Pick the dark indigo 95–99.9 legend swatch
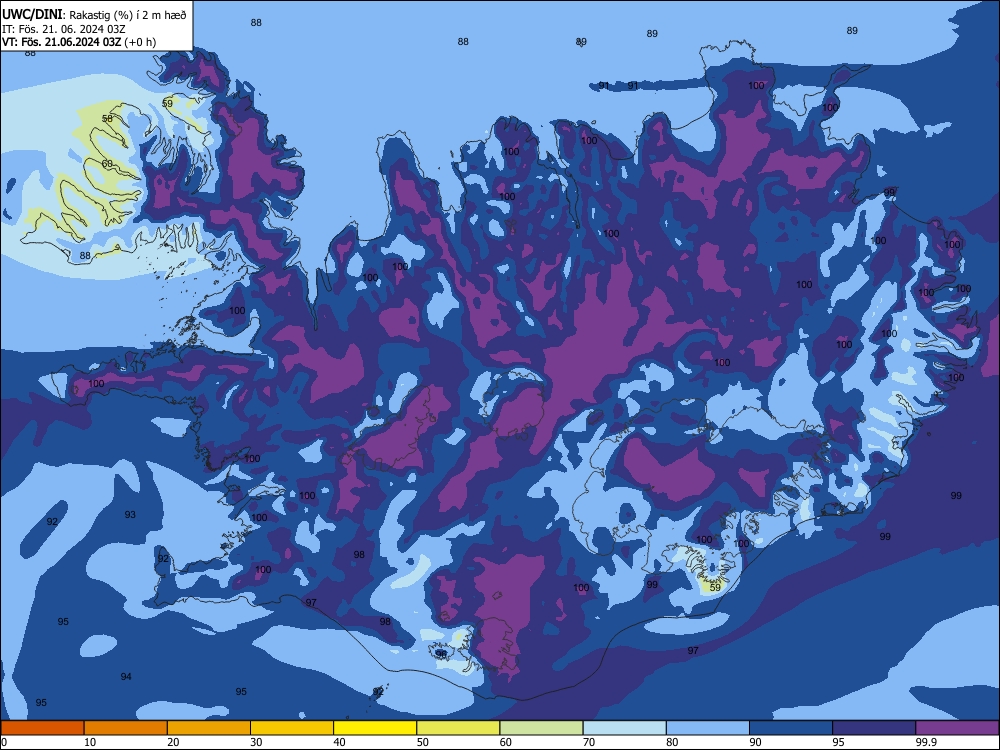This screenshot has height=750, width=1000. pos(874,728)
